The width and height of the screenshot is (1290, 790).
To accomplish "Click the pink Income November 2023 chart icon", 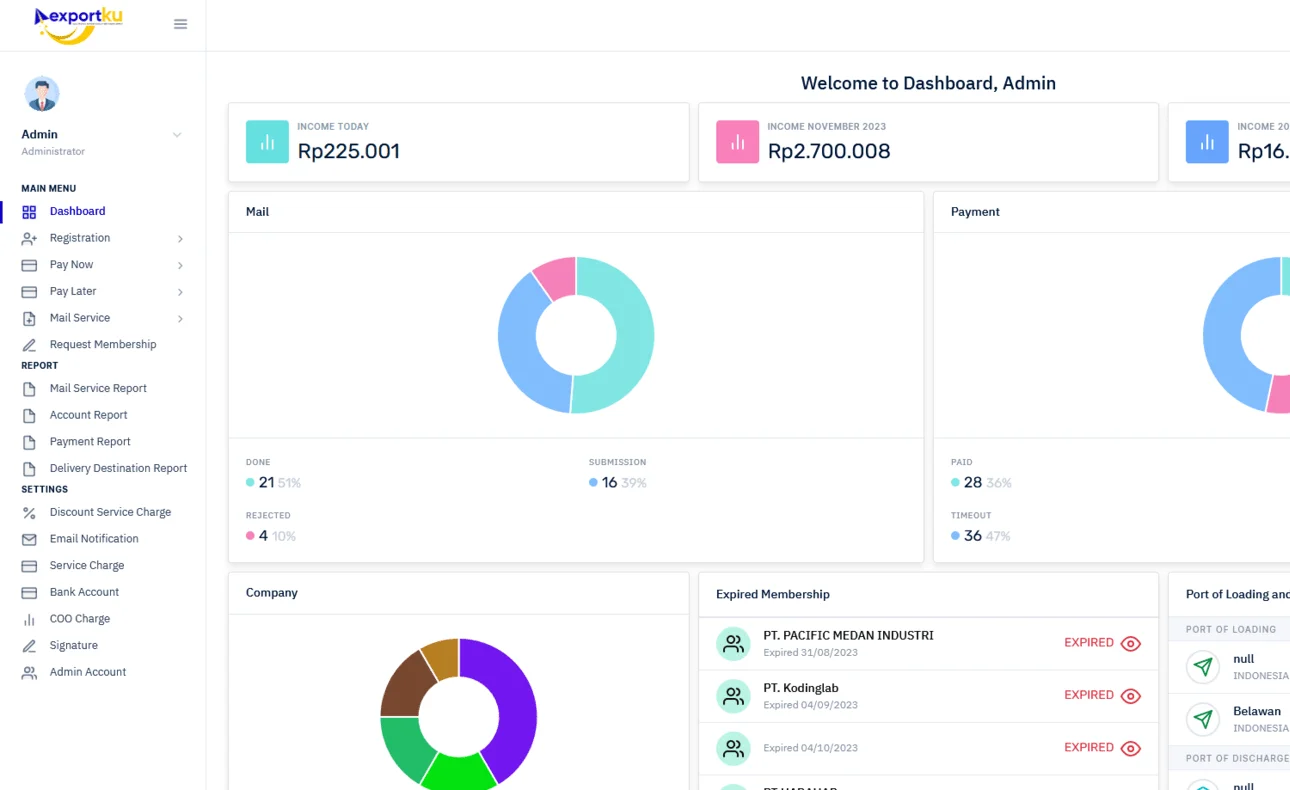I will 737,142.
